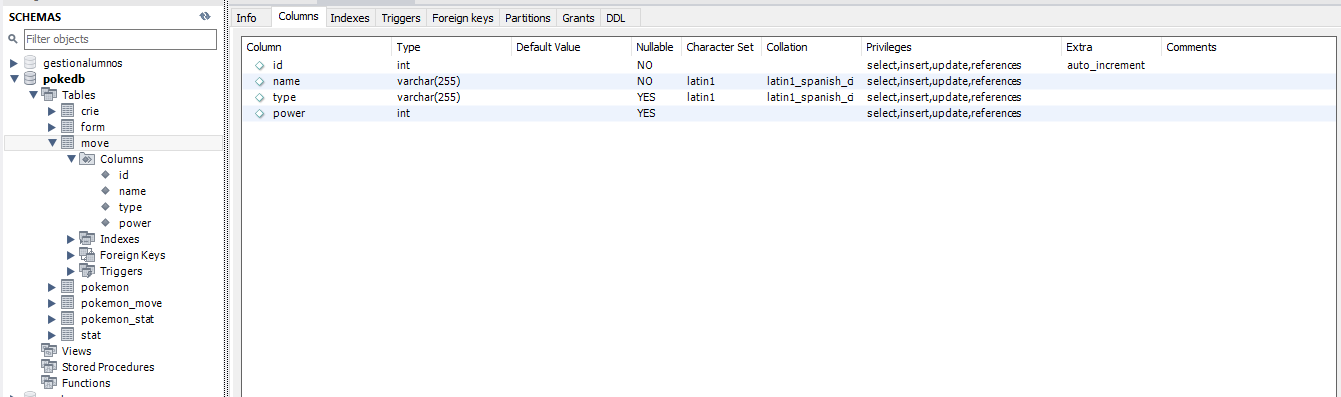The width and height of the screenshot is (1341, 397).
Task: Click the Privileges column header
Action: coord(962,47)
